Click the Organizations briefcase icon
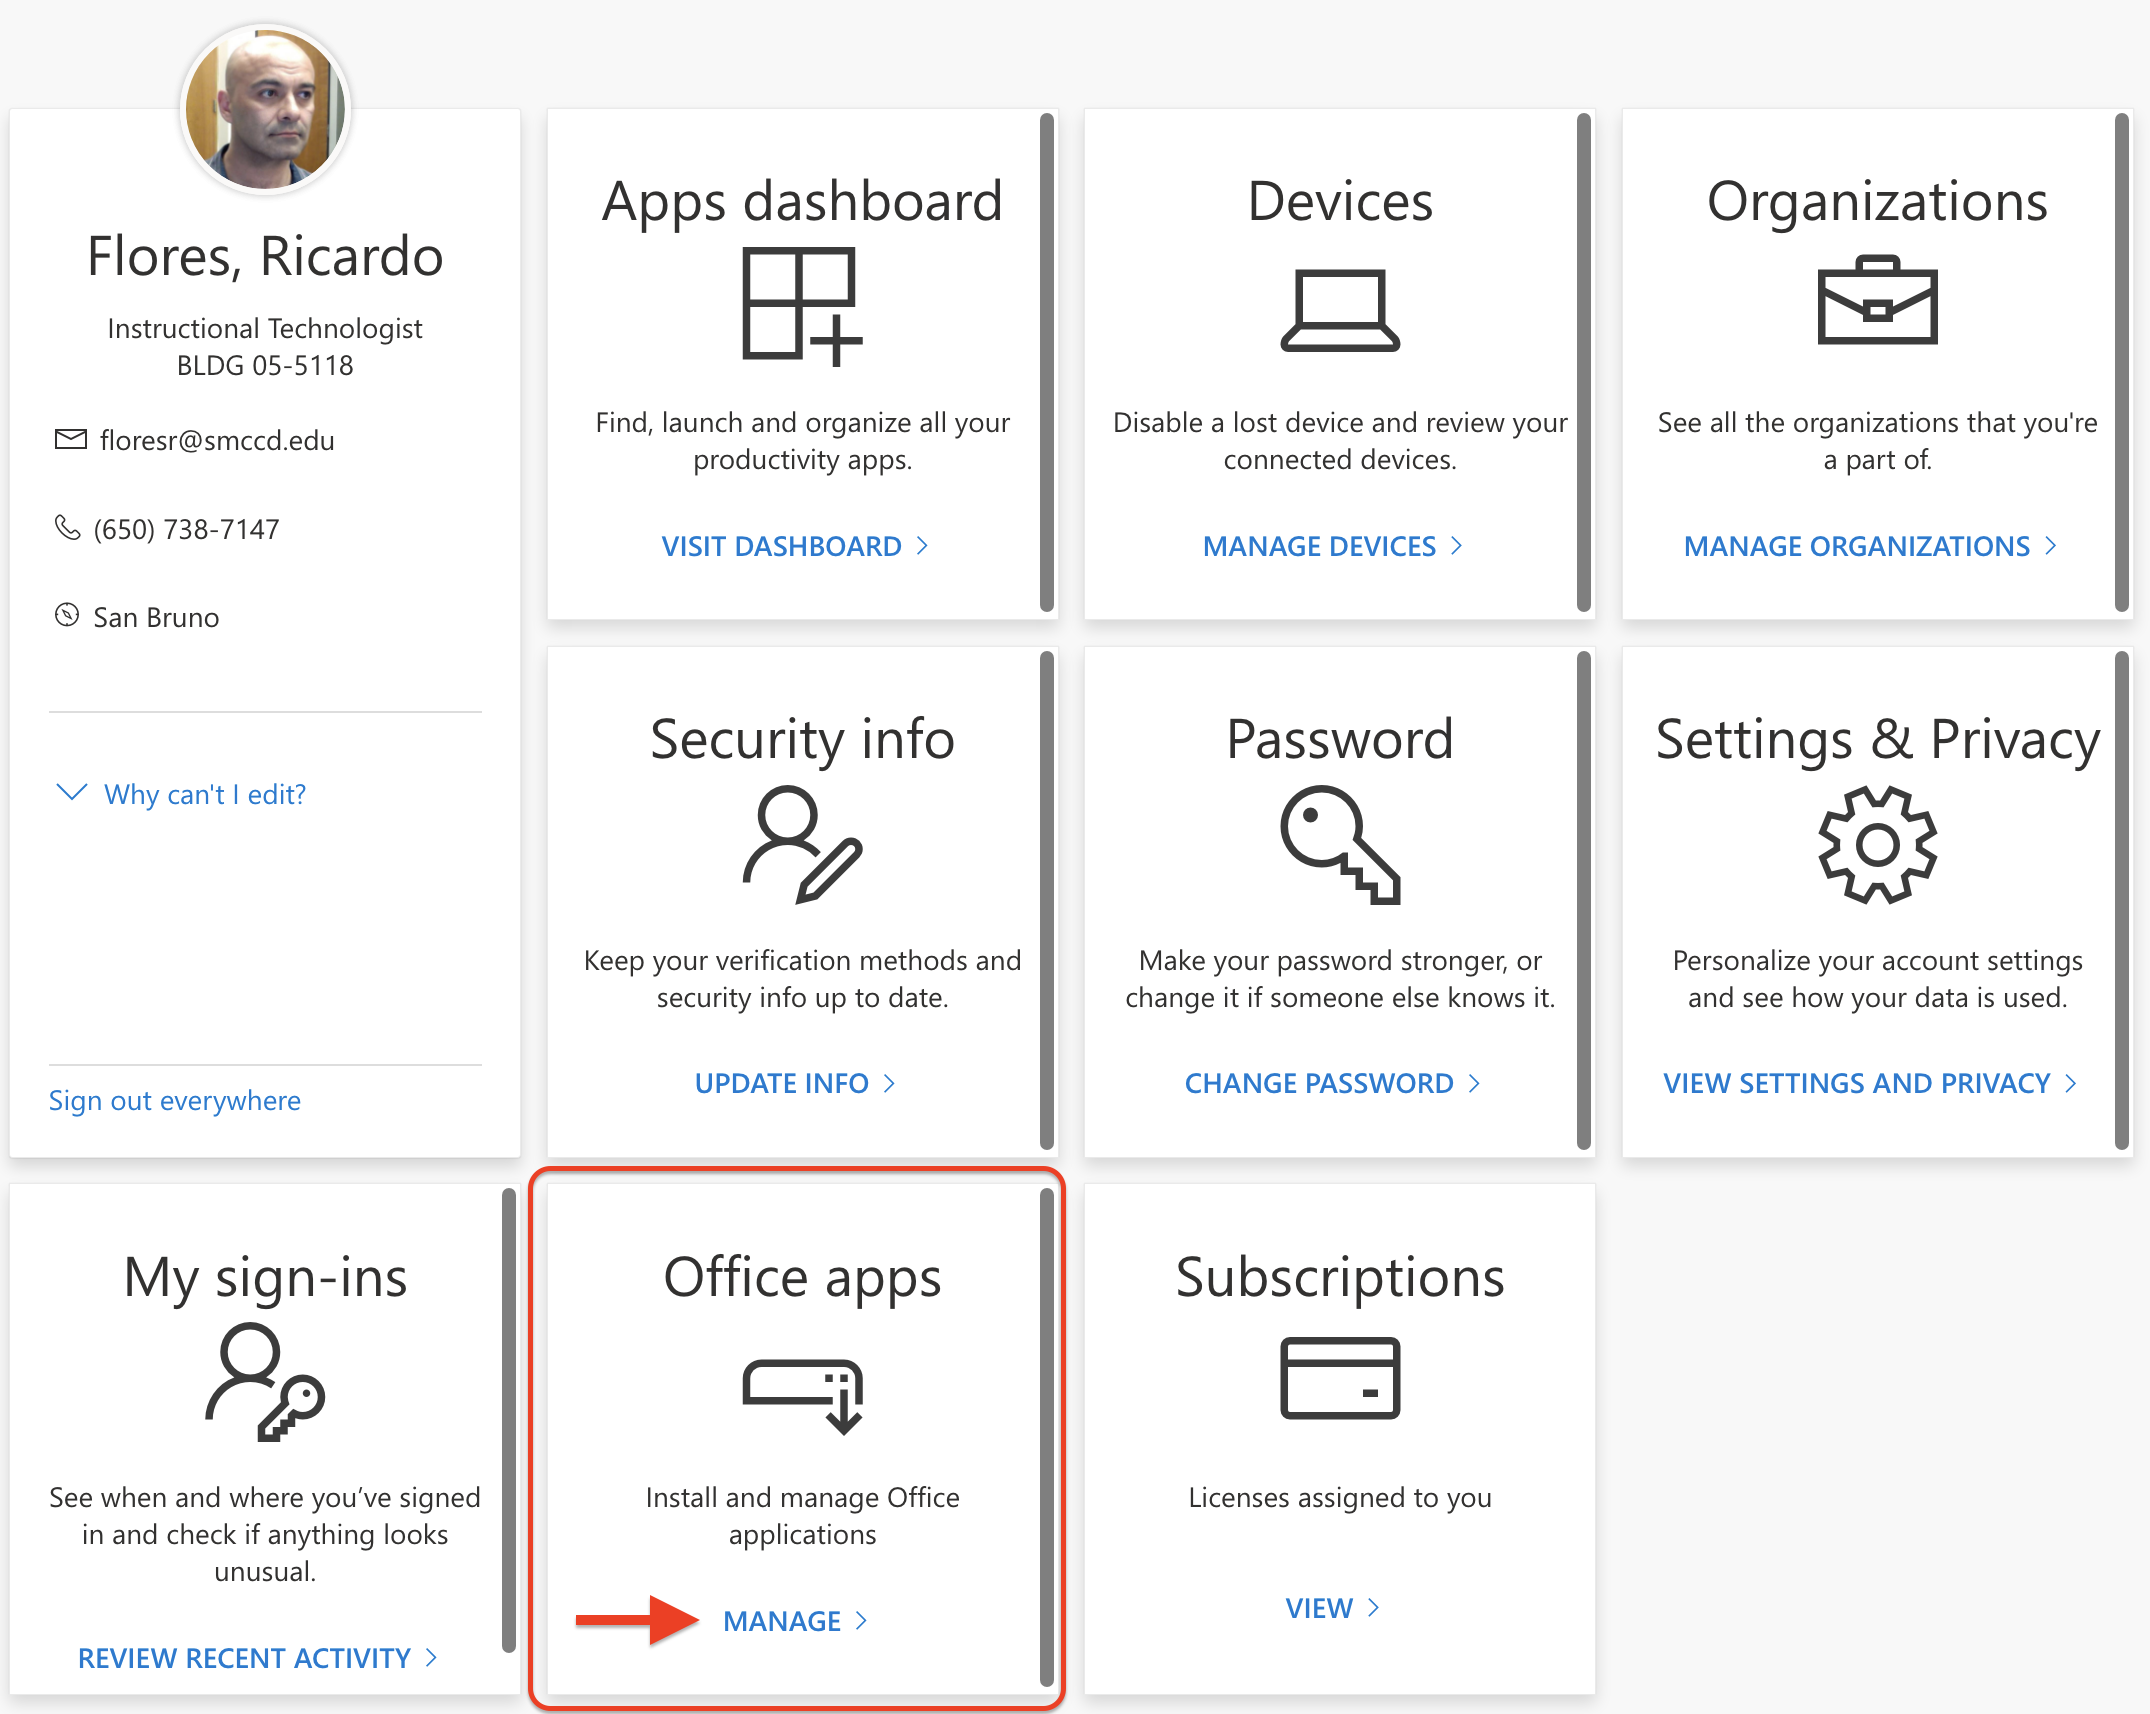Viewport: 2150px width, 1714px height. [x=1877, y=301]
